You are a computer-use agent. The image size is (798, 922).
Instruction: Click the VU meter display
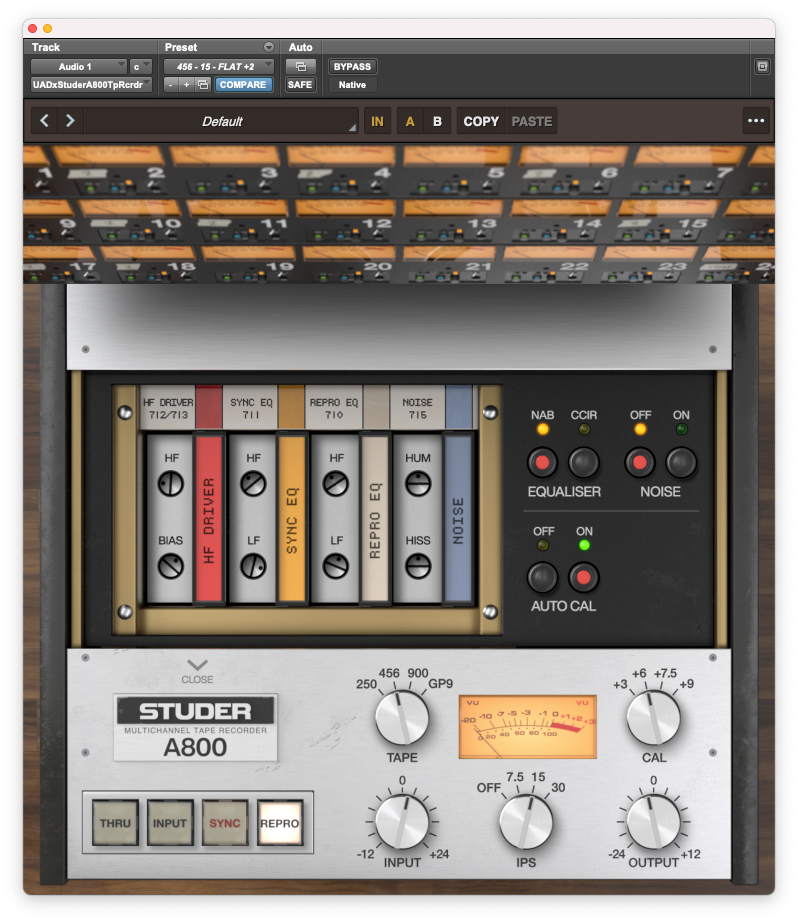pyautogui.click(x=527, y=727)
